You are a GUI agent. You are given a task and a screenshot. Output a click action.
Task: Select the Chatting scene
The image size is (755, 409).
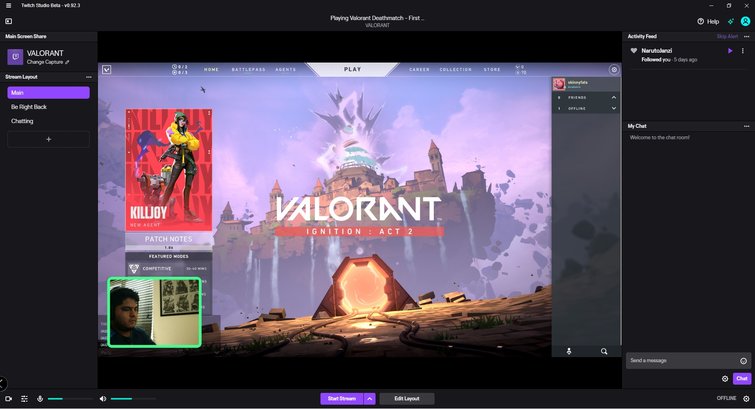pyautogui.click(x=22, y=121)
